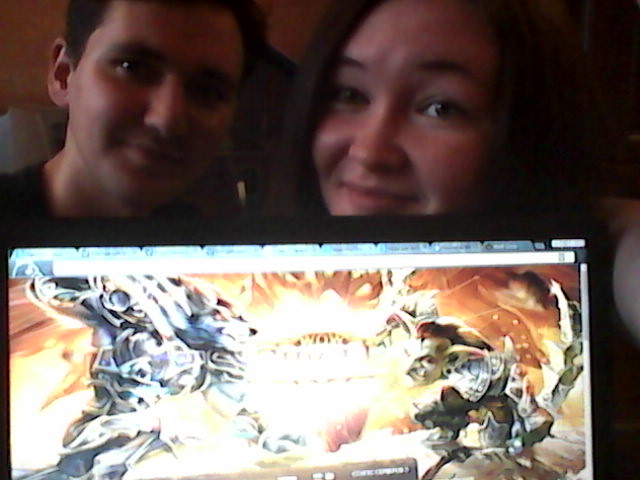Click the armored orc warrior artwork on right
This screenshot has width=640, height=480.
pos(470,380)
